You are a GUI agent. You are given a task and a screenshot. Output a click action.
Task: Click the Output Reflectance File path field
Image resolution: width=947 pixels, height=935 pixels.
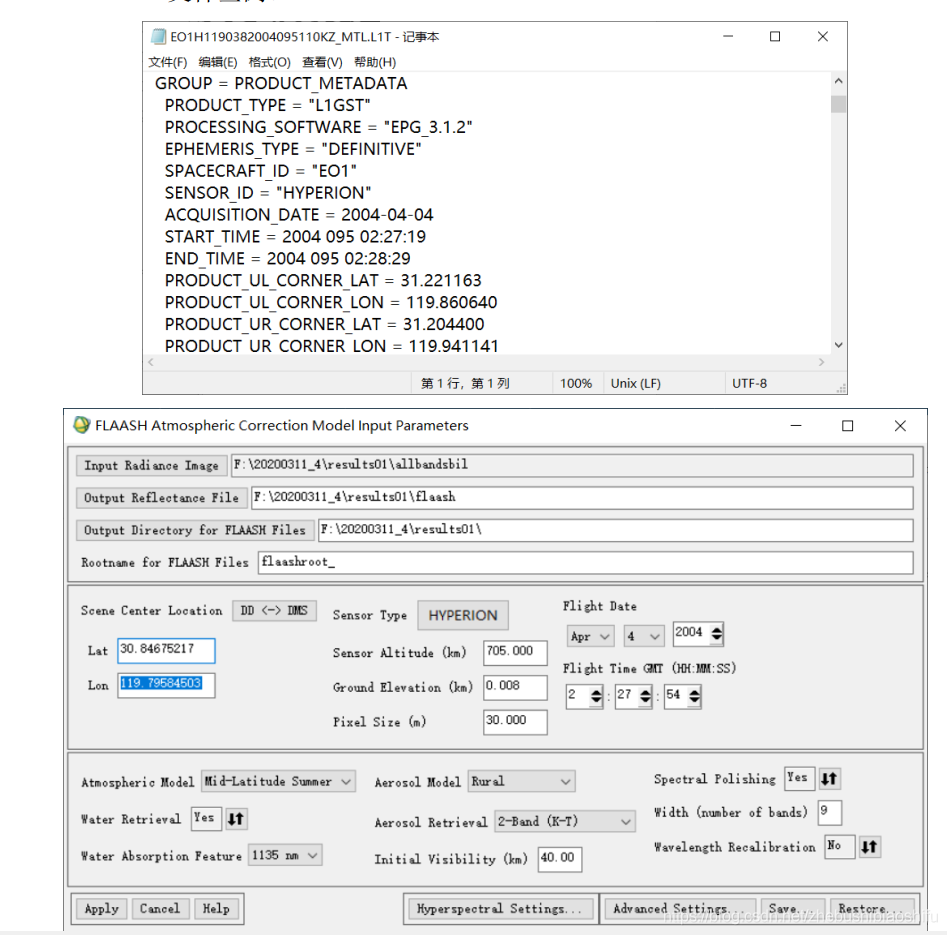[x=582, y=498]
